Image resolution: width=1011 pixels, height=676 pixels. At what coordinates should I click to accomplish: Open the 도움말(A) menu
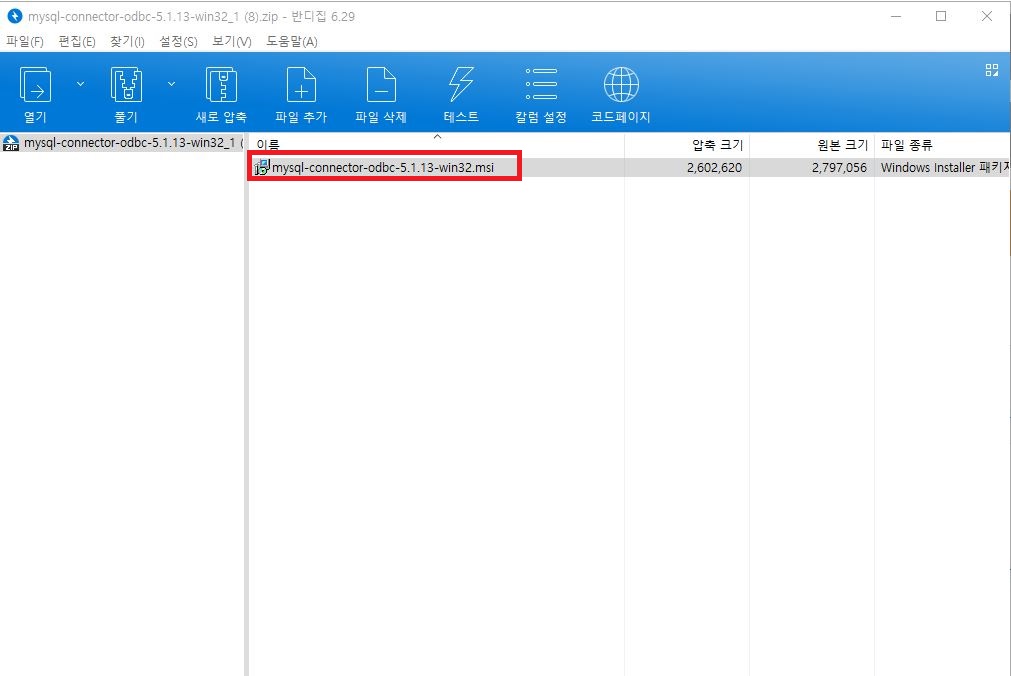[x=292, y=41]
